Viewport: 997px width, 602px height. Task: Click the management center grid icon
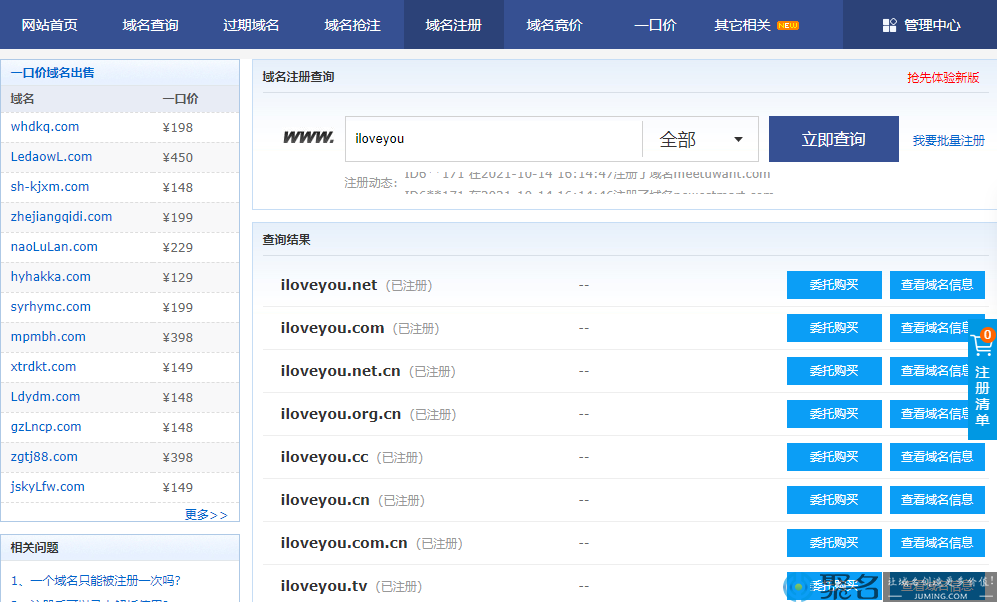[x=890, y=25]
